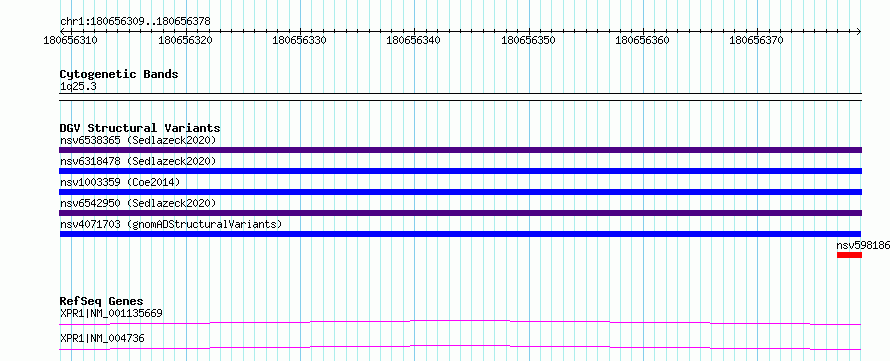
Task: Click the blue bar under nsv4071703
Action: click(460, 234)
